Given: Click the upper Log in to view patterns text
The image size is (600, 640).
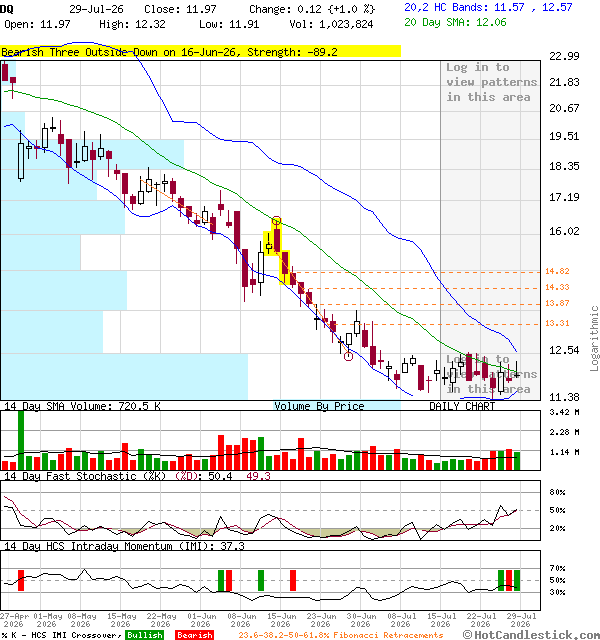Looking at the screenshot, I should click(x=491, y=82).
